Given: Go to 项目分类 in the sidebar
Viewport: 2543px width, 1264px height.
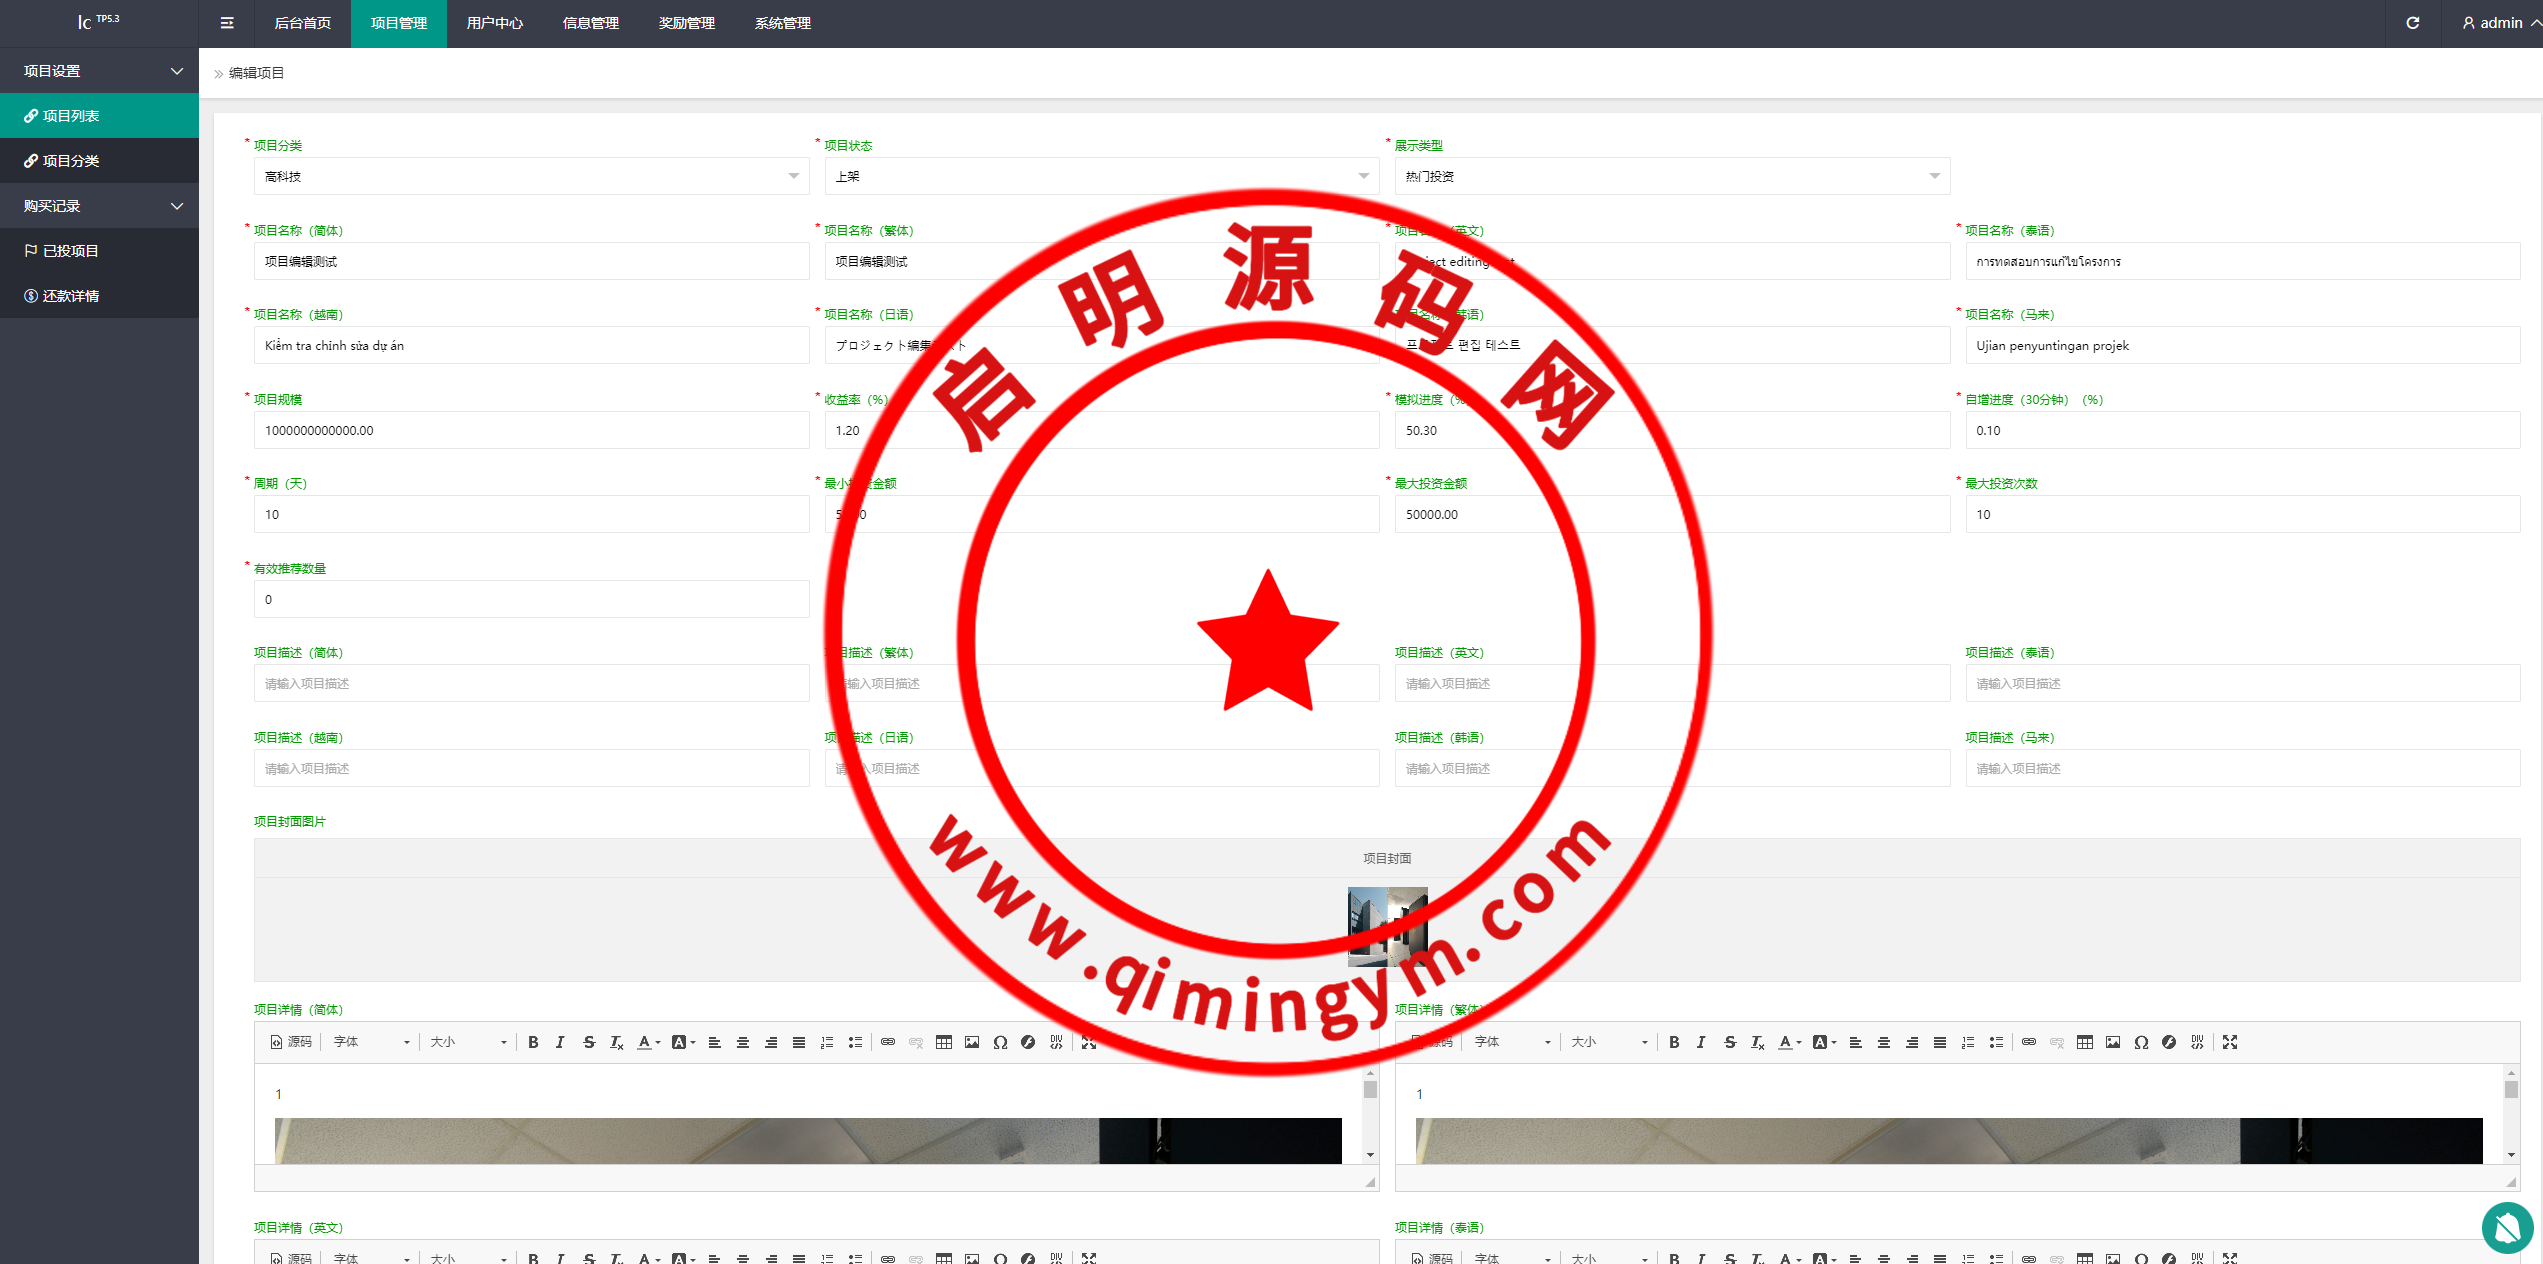Looking at the screenshot, I should (x=70, y=161).
